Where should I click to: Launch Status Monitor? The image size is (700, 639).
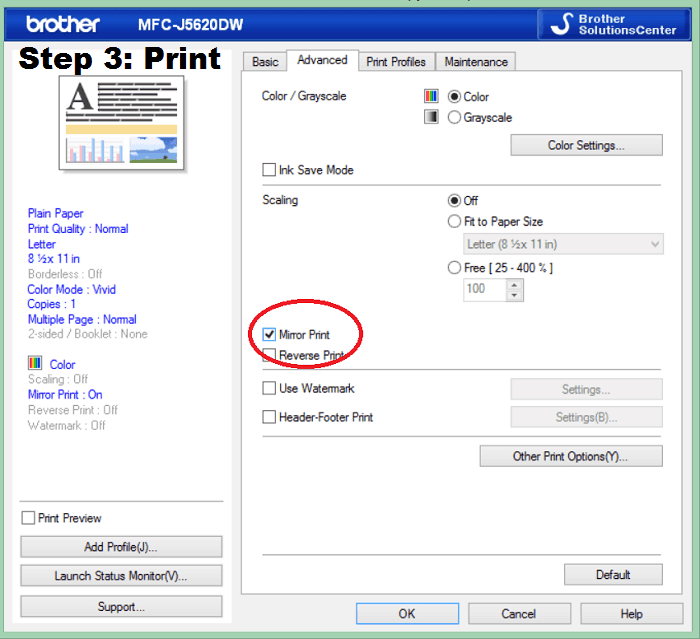coord(121,576)
